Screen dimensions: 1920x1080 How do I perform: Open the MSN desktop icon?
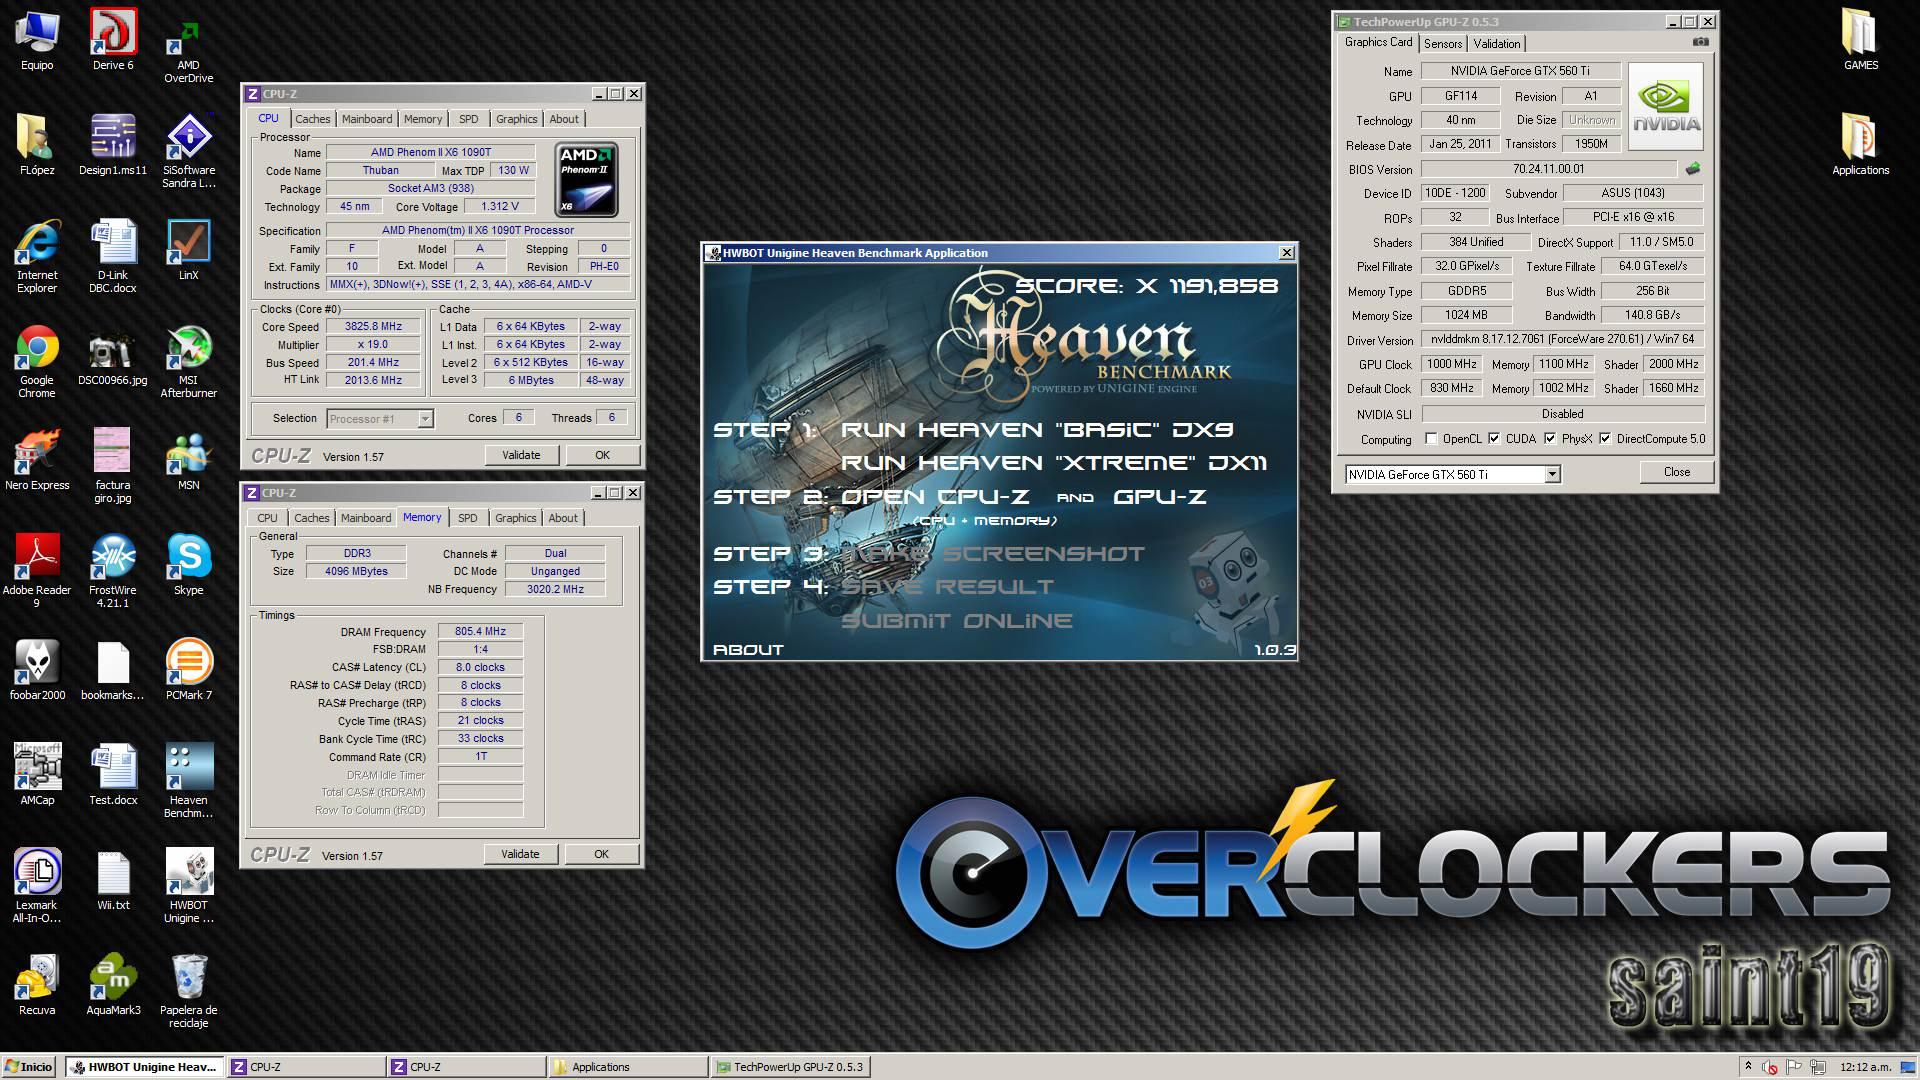189,460
